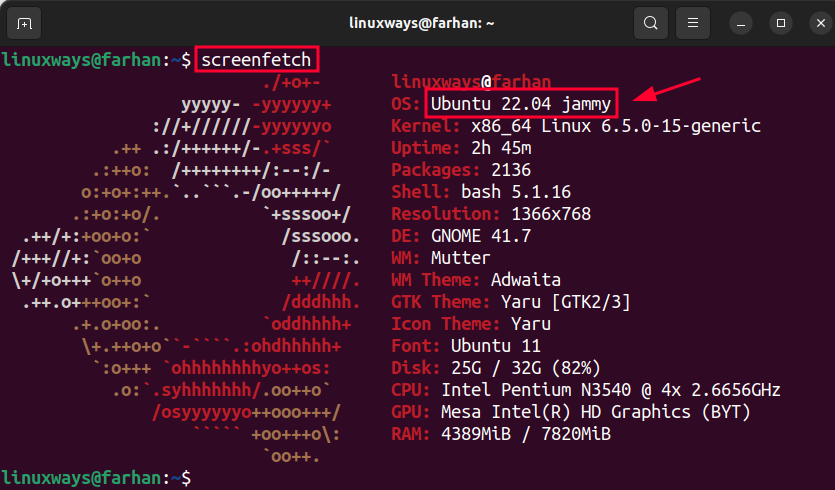Click the DE value GNOME 41.7

tap(481, 235)
